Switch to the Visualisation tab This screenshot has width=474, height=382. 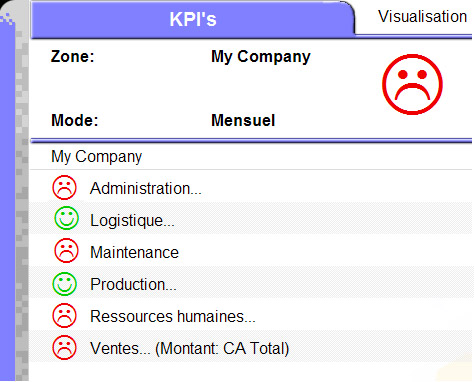coord(422,17)
